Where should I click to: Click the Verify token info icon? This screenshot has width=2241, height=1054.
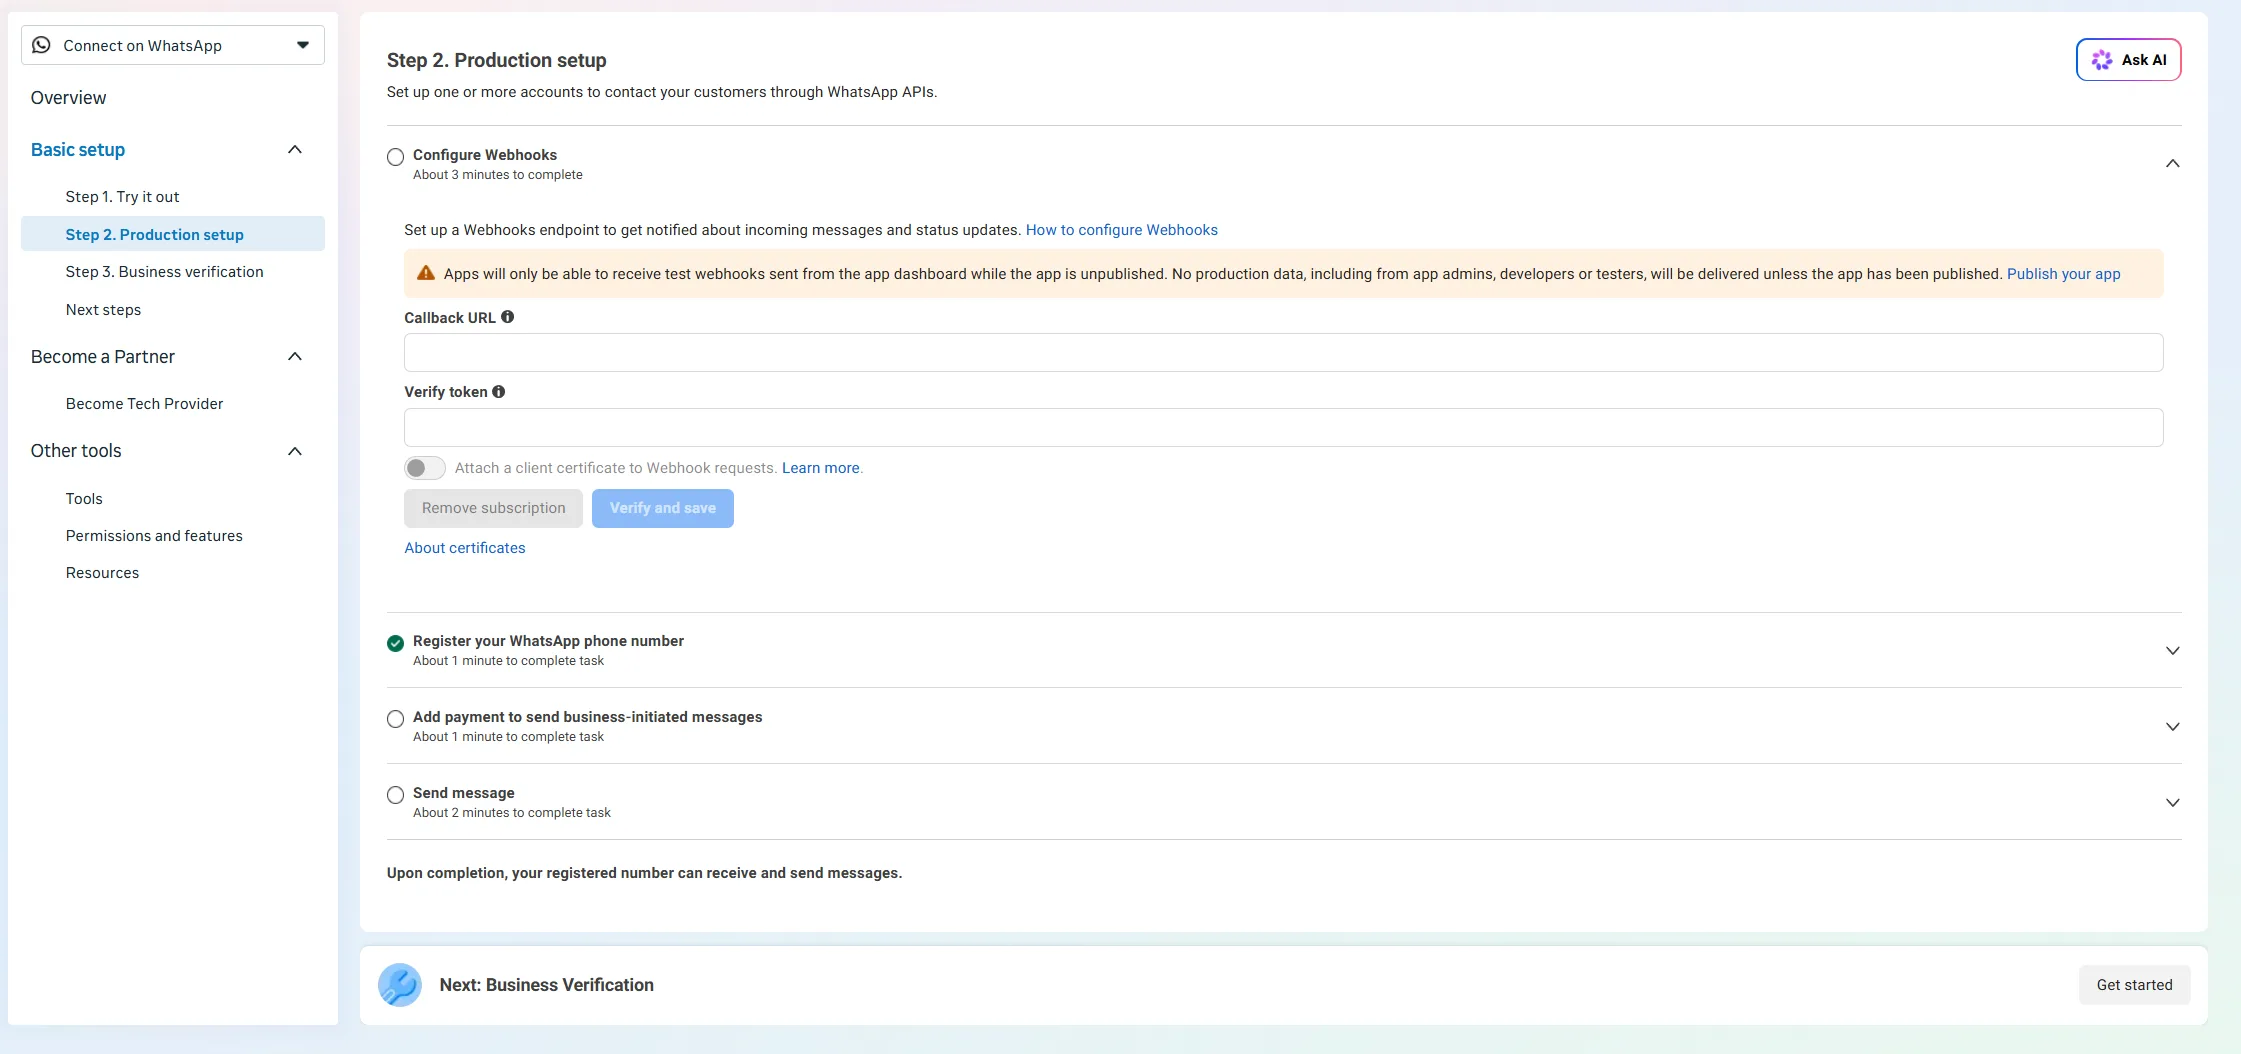pyautogui.click(x=499, y=392)
